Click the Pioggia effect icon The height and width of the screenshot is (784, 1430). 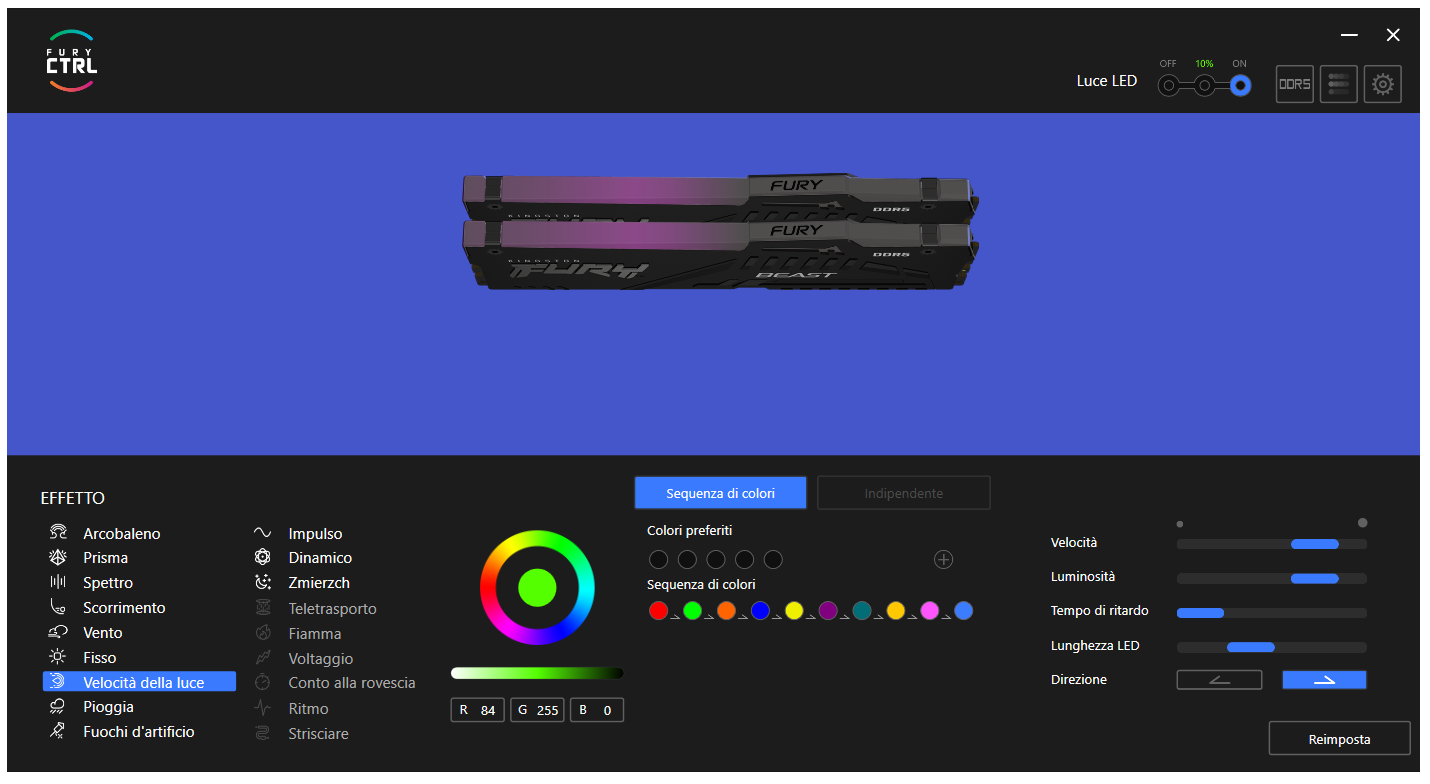pos(58,707)
